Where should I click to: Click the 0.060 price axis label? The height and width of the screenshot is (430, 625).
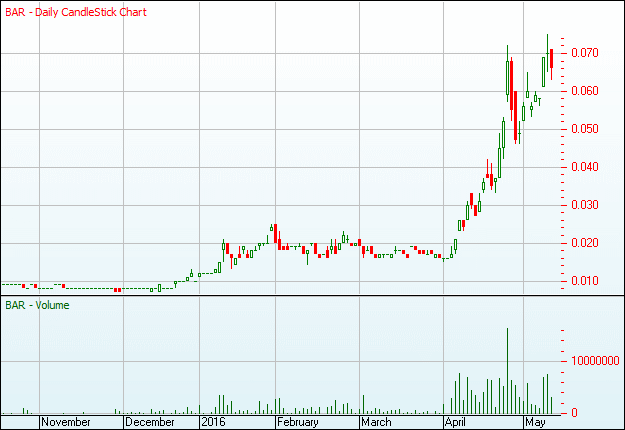[x=585, y=91]
